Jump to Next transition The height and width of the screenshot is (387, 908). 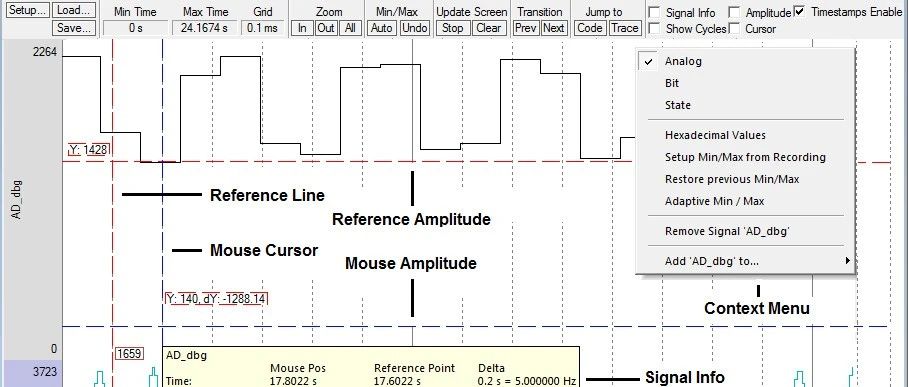coord(554,28)
